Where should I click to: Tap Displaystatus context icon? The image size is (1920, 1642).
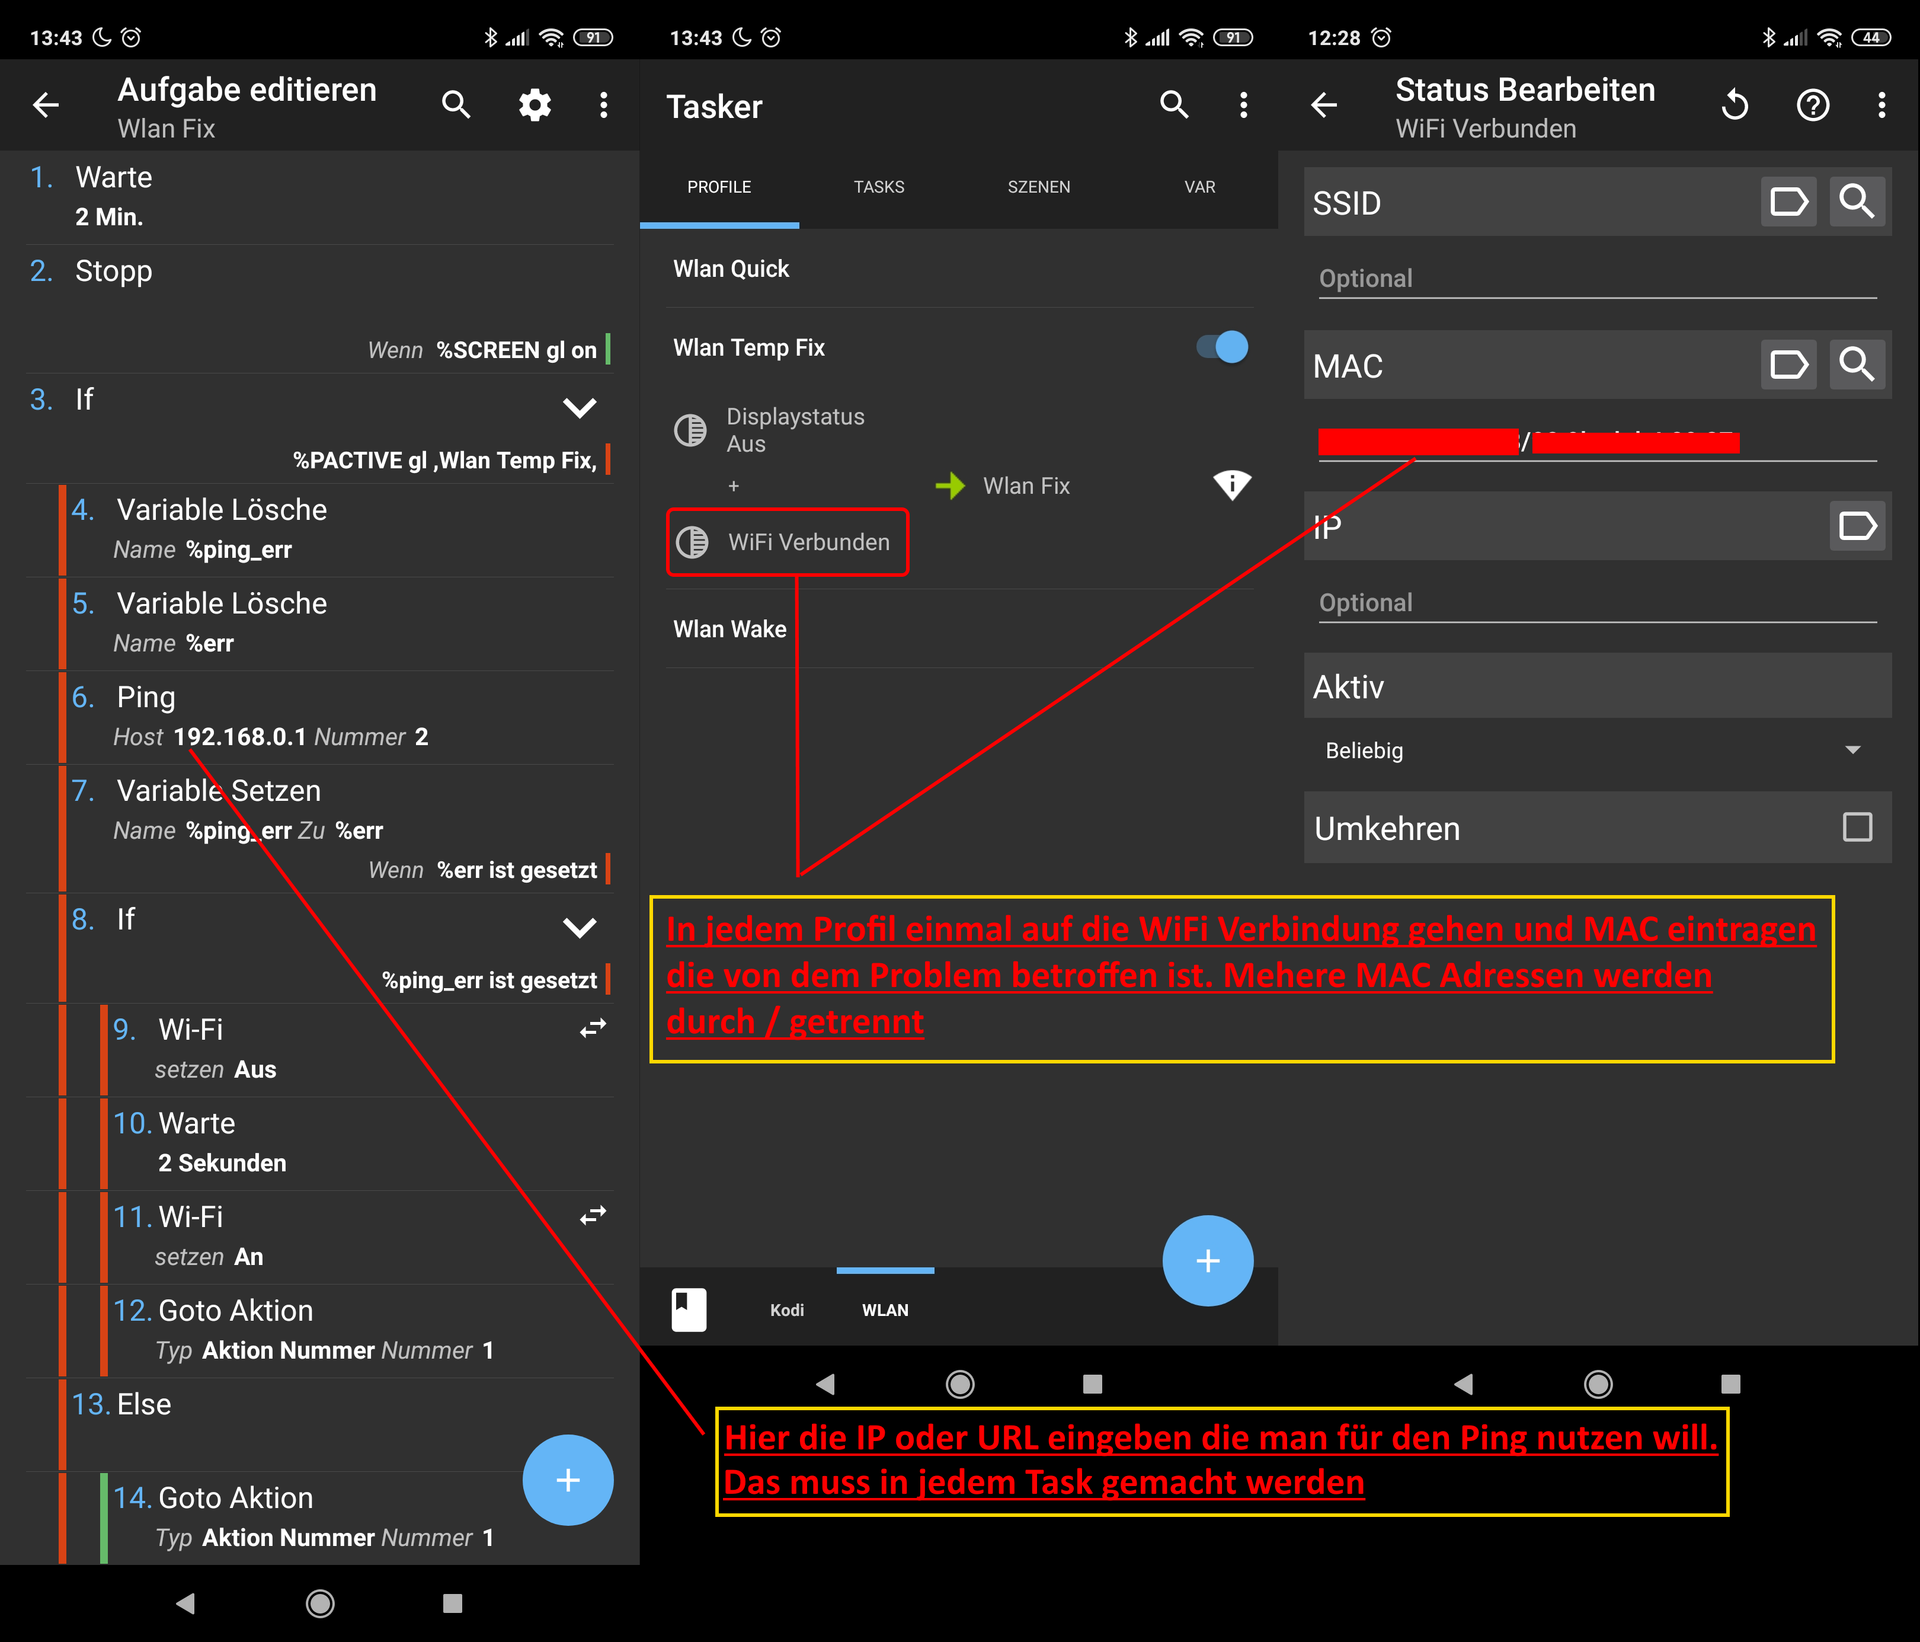point(690,430)
